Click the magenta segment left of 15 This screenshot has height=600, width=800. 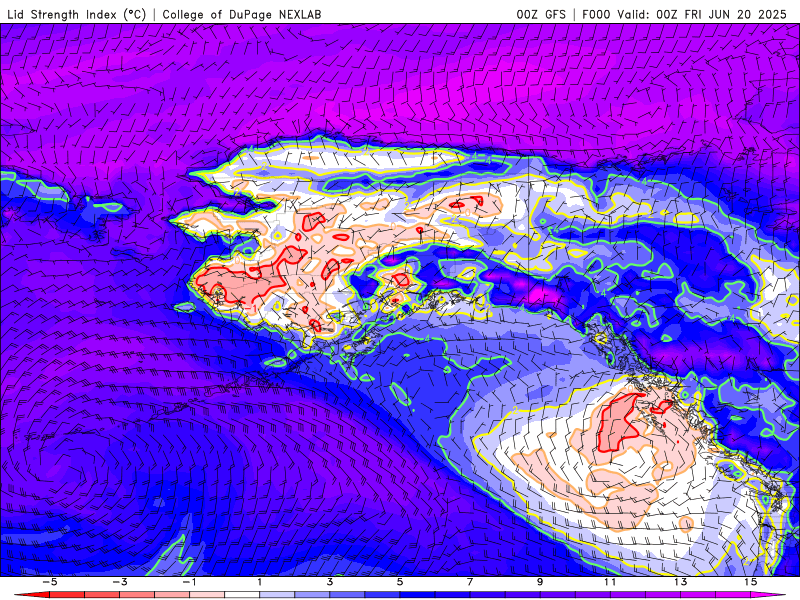point(733,595)
